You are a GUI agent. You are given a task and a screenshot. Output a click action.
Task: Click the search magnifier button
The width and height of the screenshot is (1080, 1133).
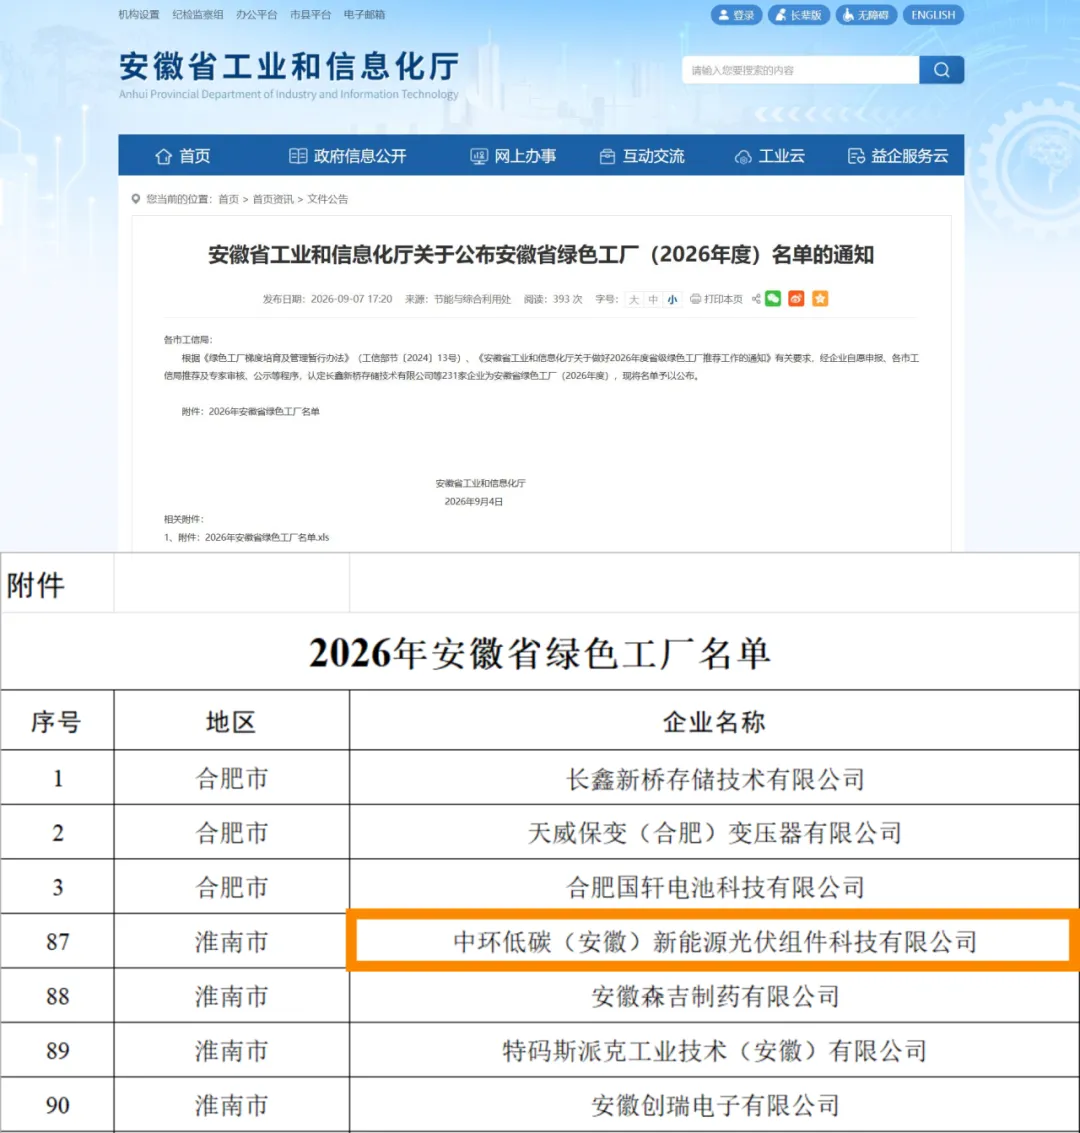(941, 70)
